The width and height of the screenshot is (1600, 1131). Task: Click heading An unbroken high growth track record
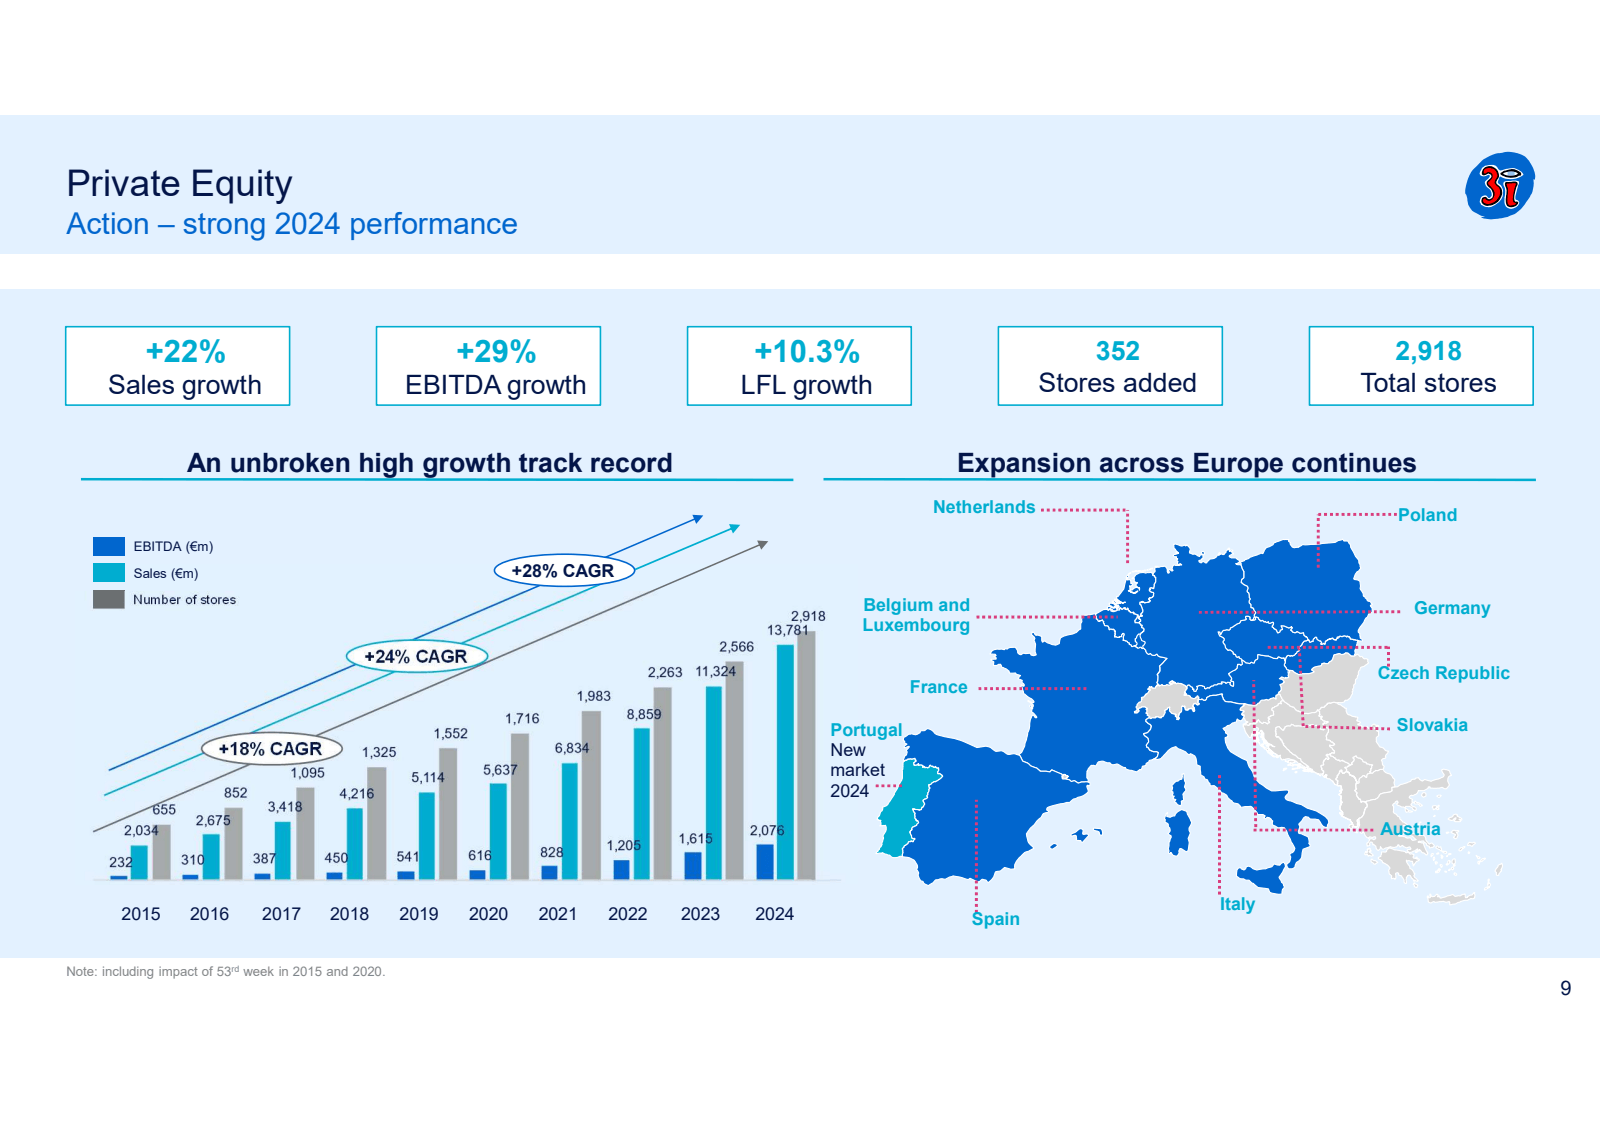pyautogui.click(x=430, y=463)
